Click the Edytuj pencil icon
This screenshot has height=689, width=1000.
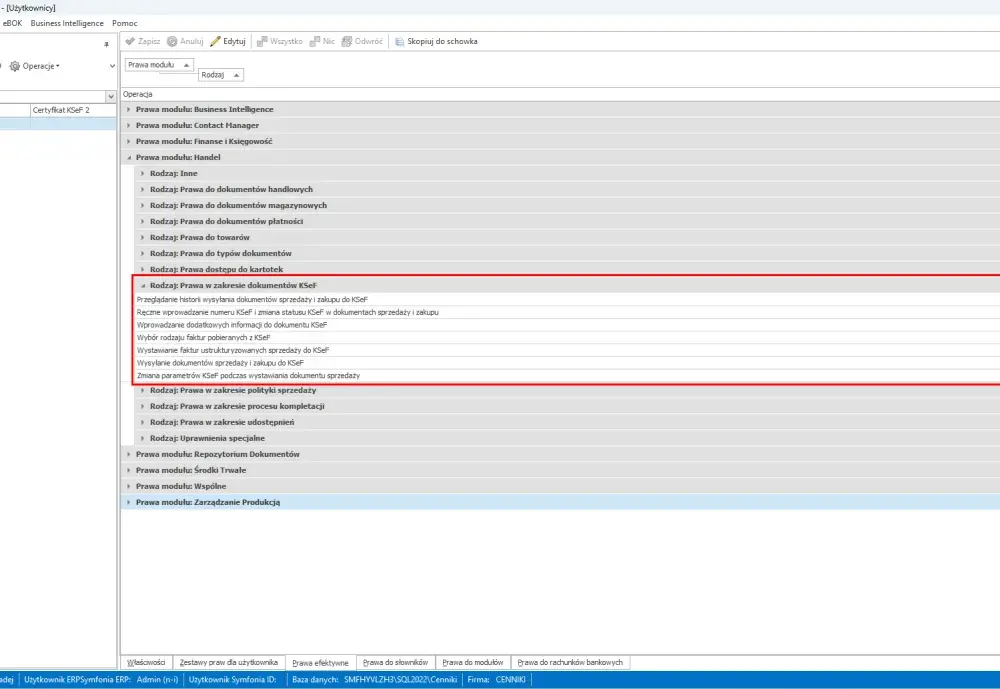215,41
